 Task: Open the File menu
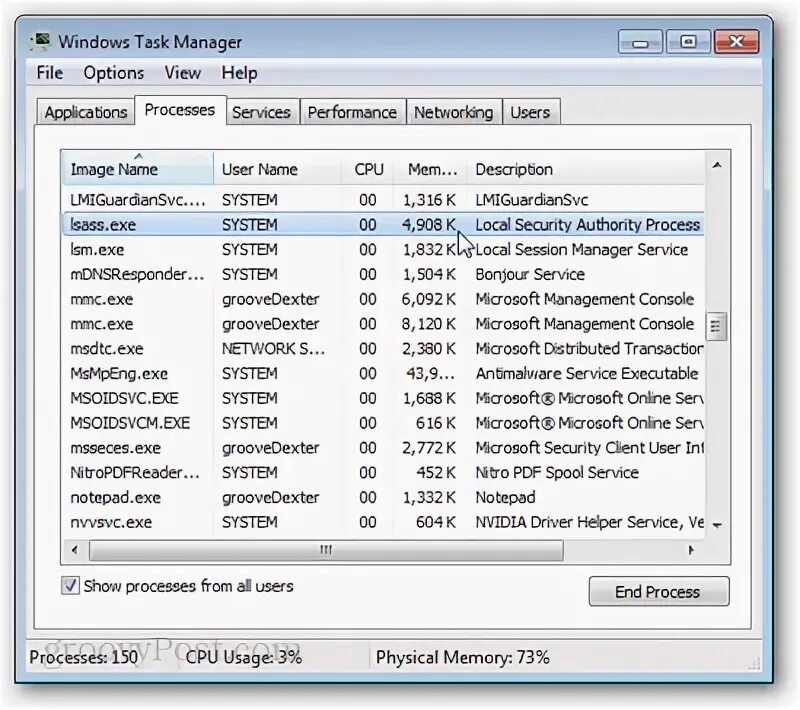[49, 73]
